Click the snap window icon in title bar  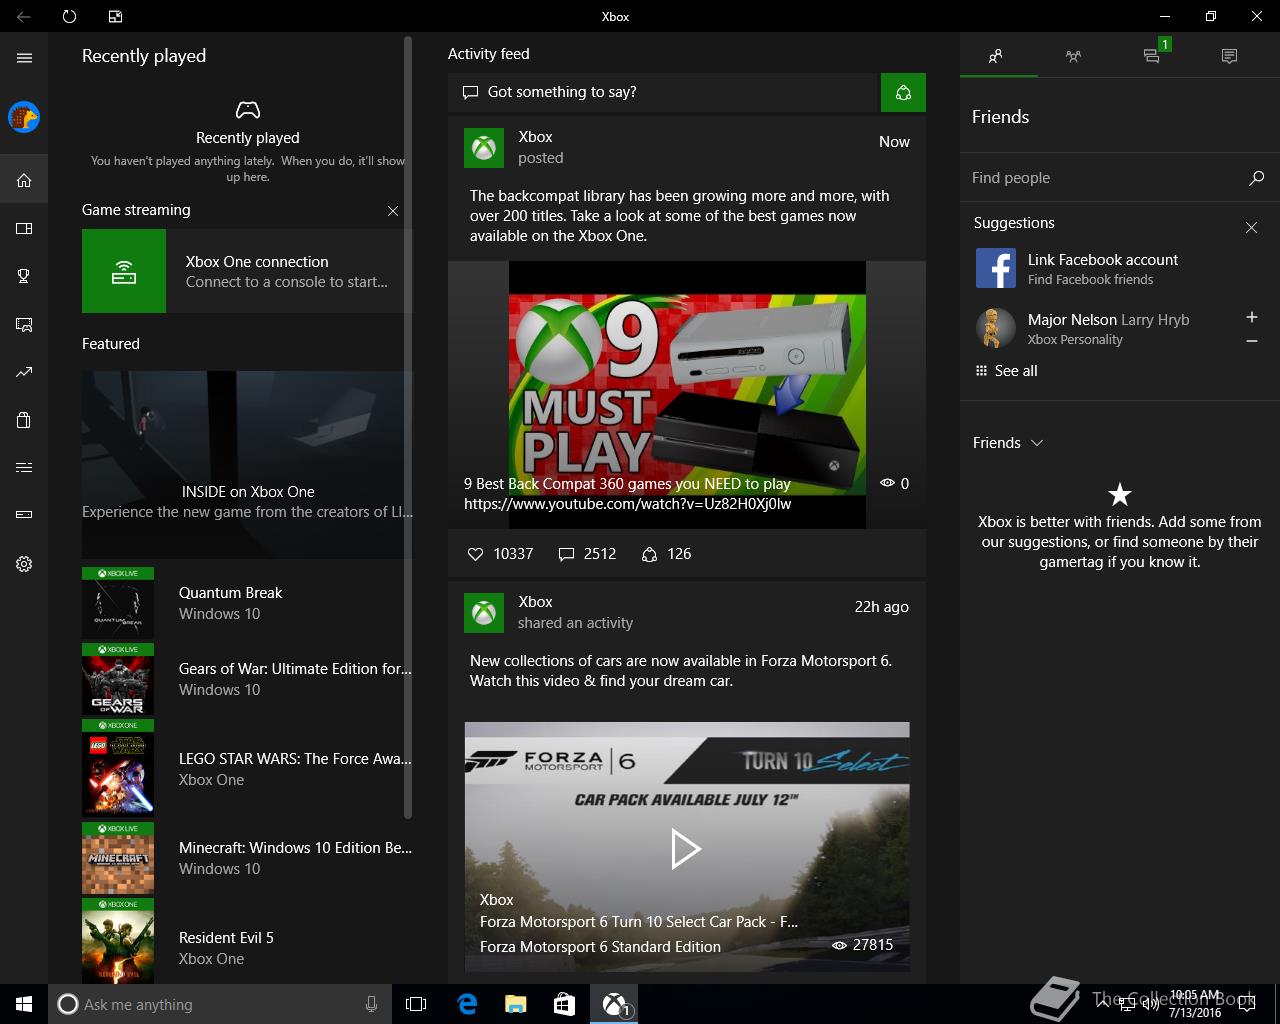click(115, 16)
